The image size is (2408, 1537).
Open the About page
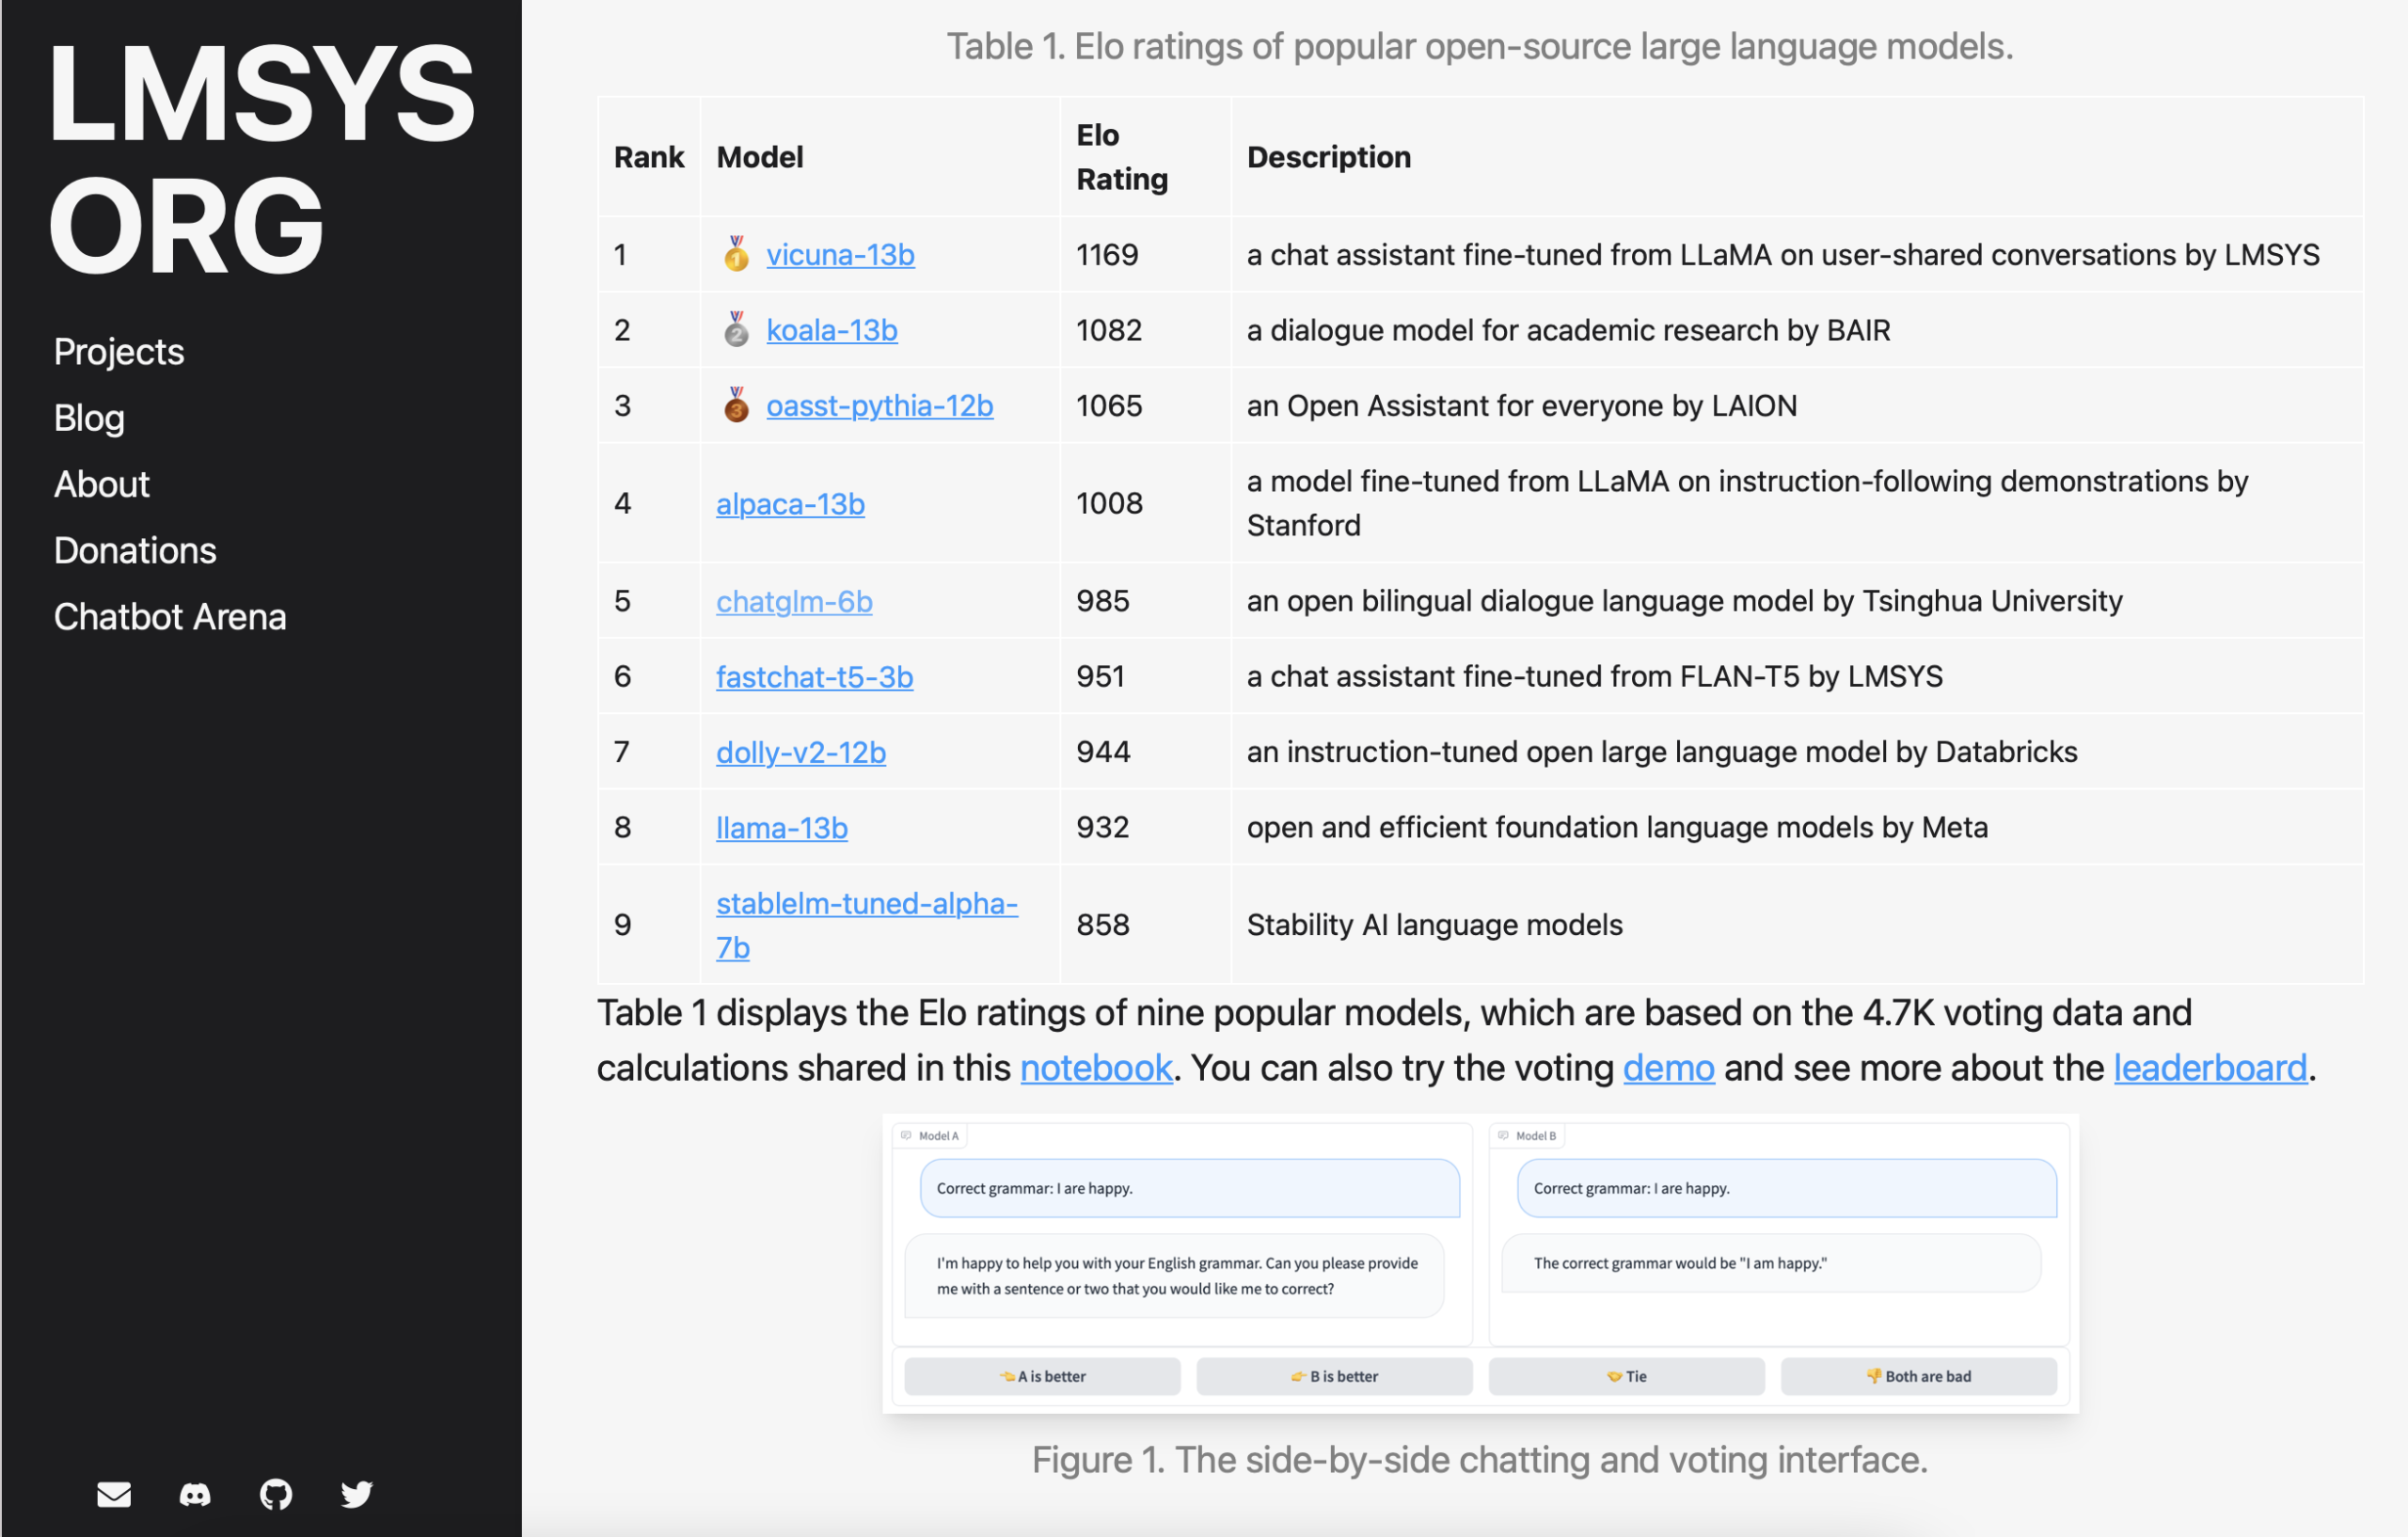pyautogui.click(x=101, y=484)
